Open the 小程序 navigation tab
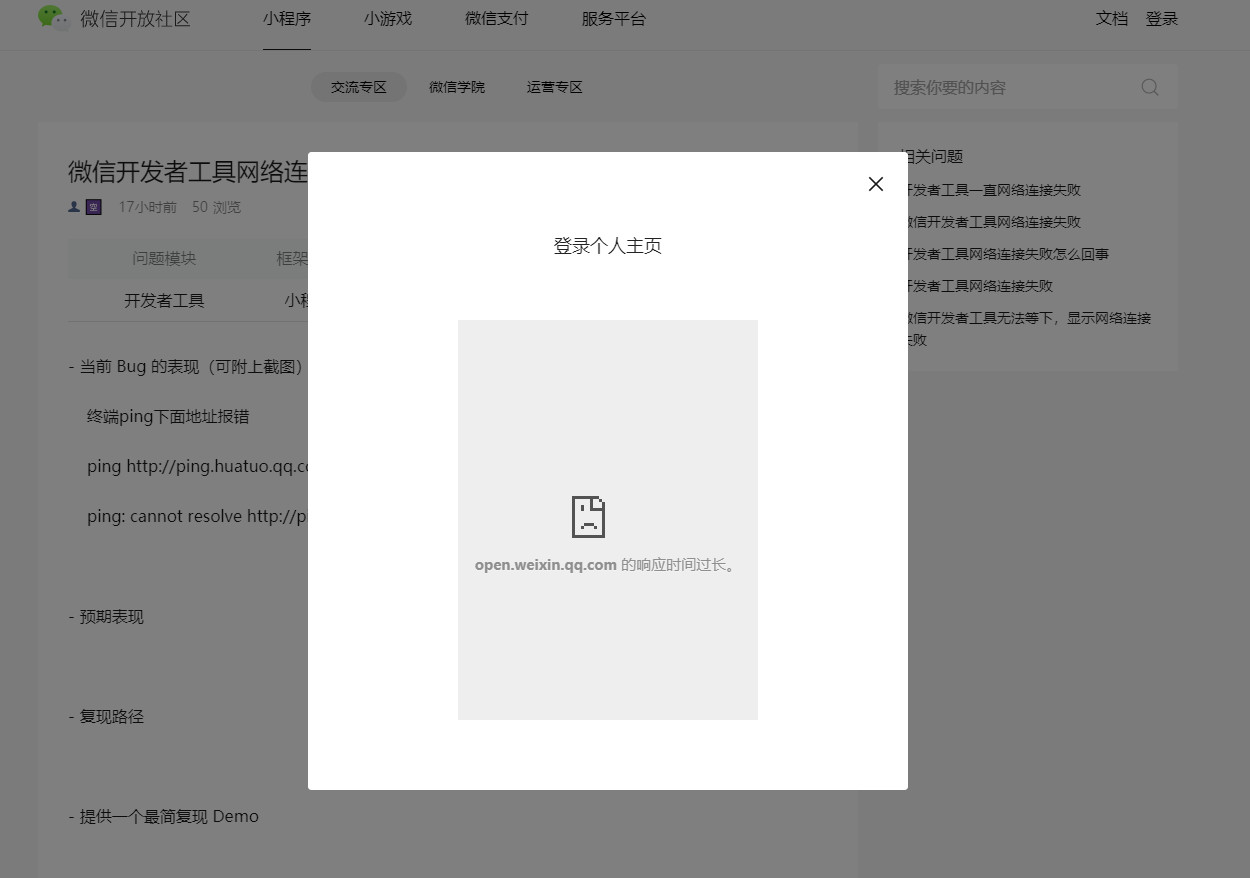Screen dimensions: 1250x878 [x=287, y=19]
